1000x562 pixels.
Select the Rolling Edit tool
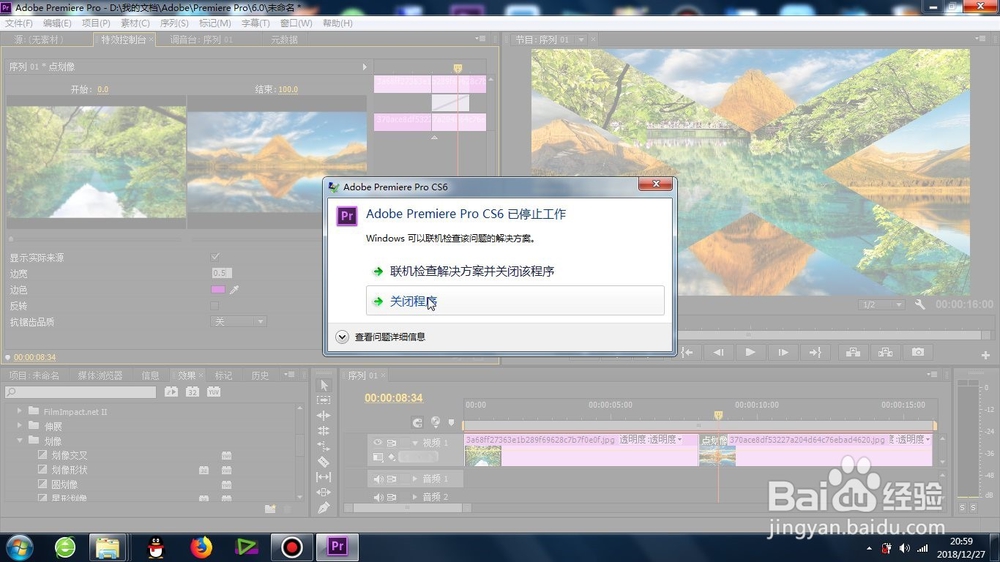coord(323,431)
